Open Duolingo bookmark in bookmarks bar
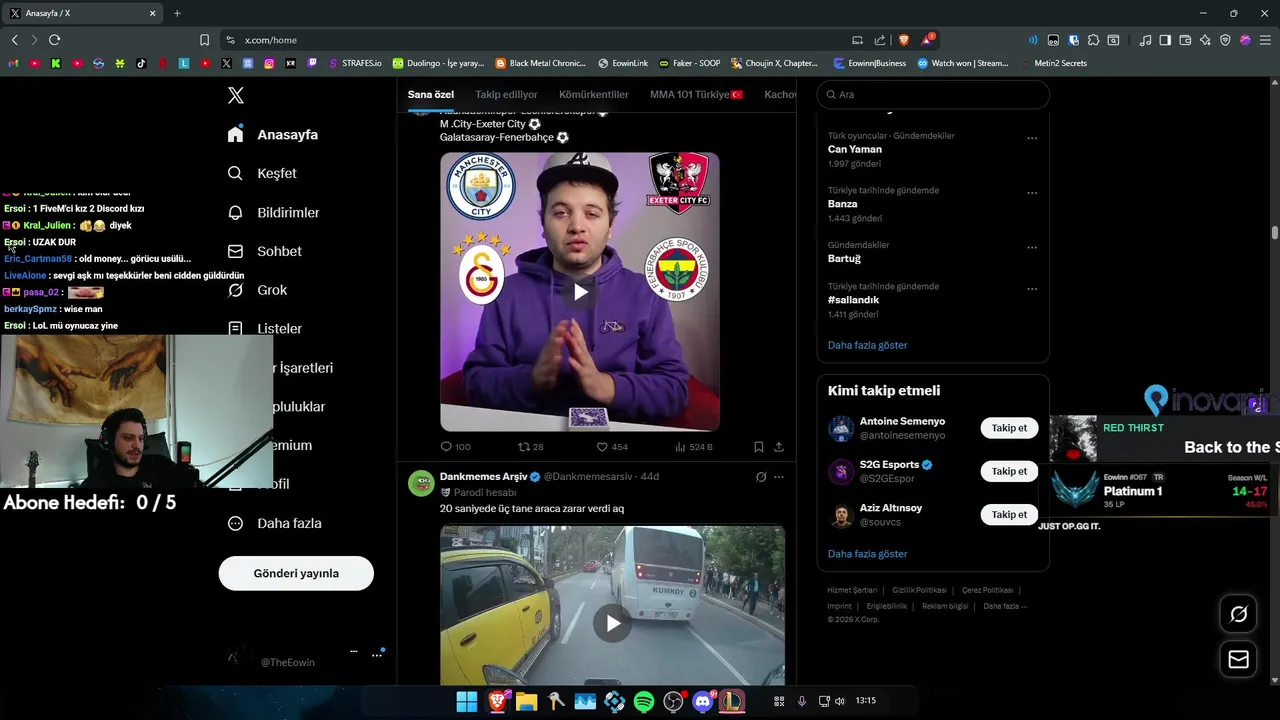This screenshot has height=720, width=1280. [438, 63]
